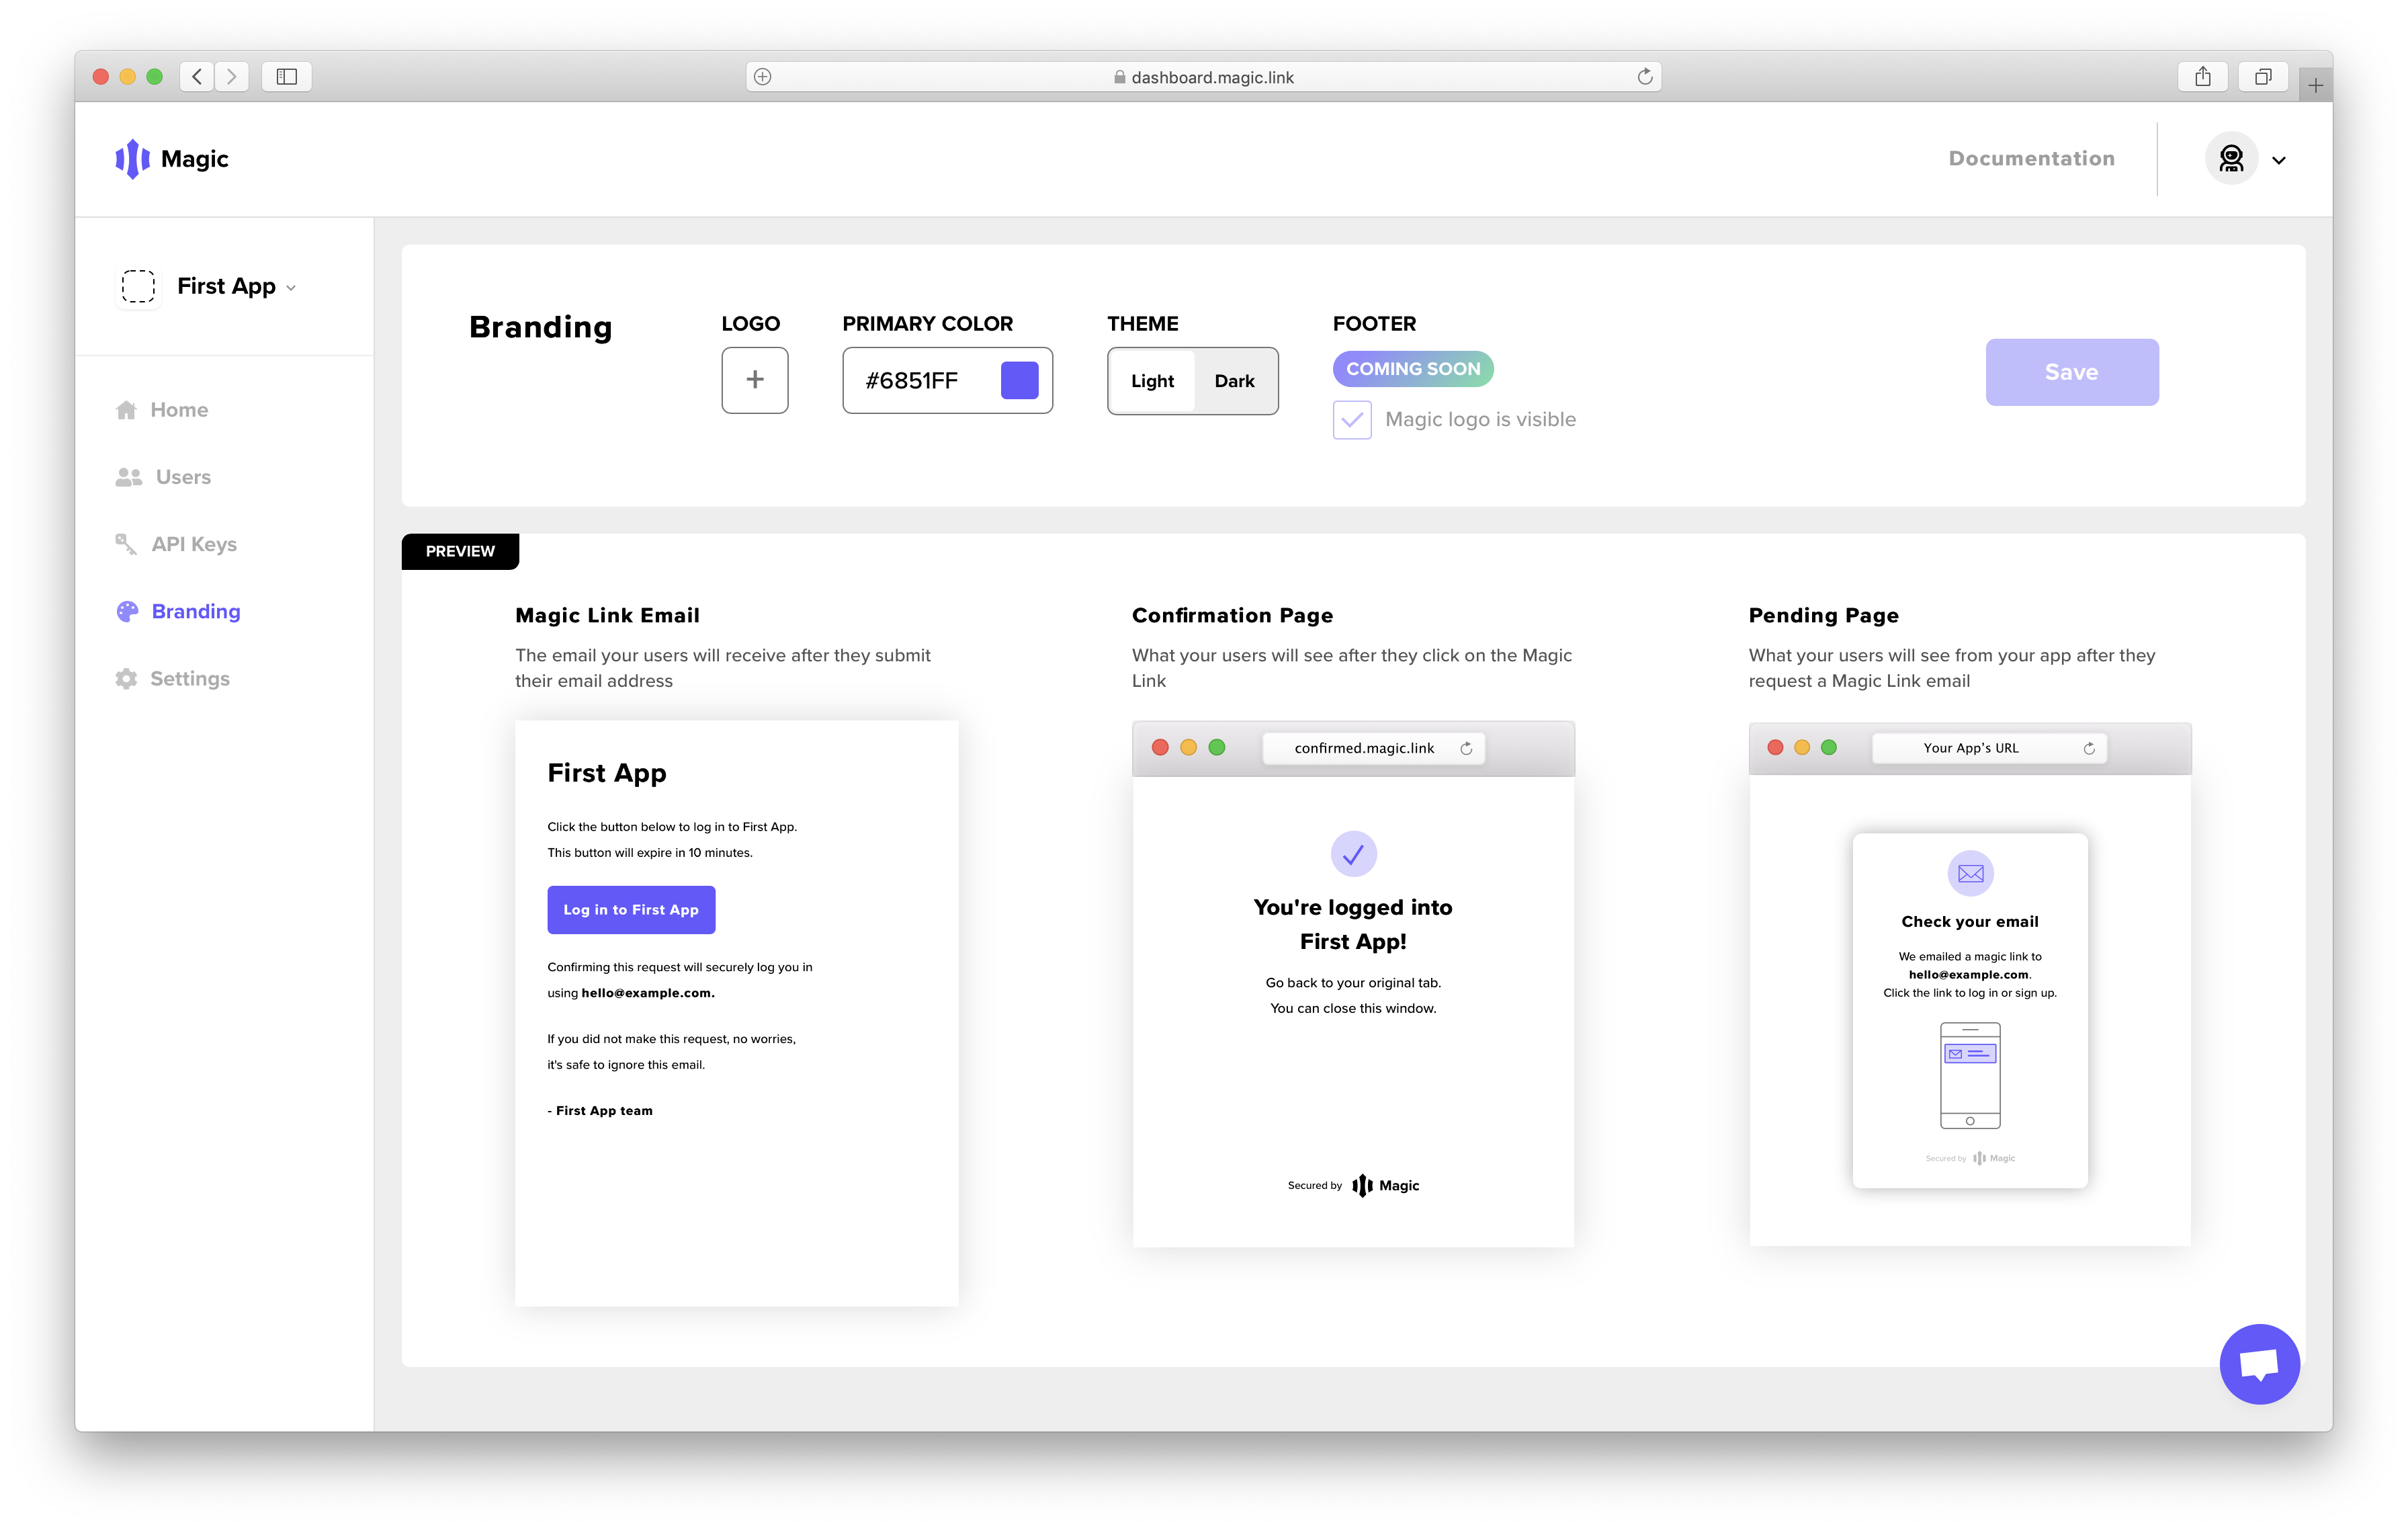The width and height of the screenshot is (2408, 1531).
Task: Go forward with browser forward arrow
Action: point(231,77)
